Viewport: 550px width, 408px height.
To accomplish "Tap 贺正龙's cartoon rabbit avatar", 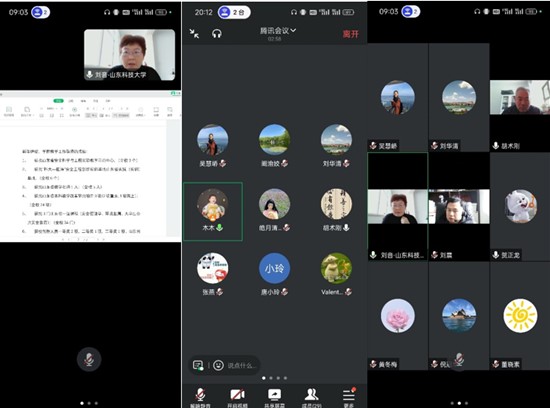I will pos(521,207).
